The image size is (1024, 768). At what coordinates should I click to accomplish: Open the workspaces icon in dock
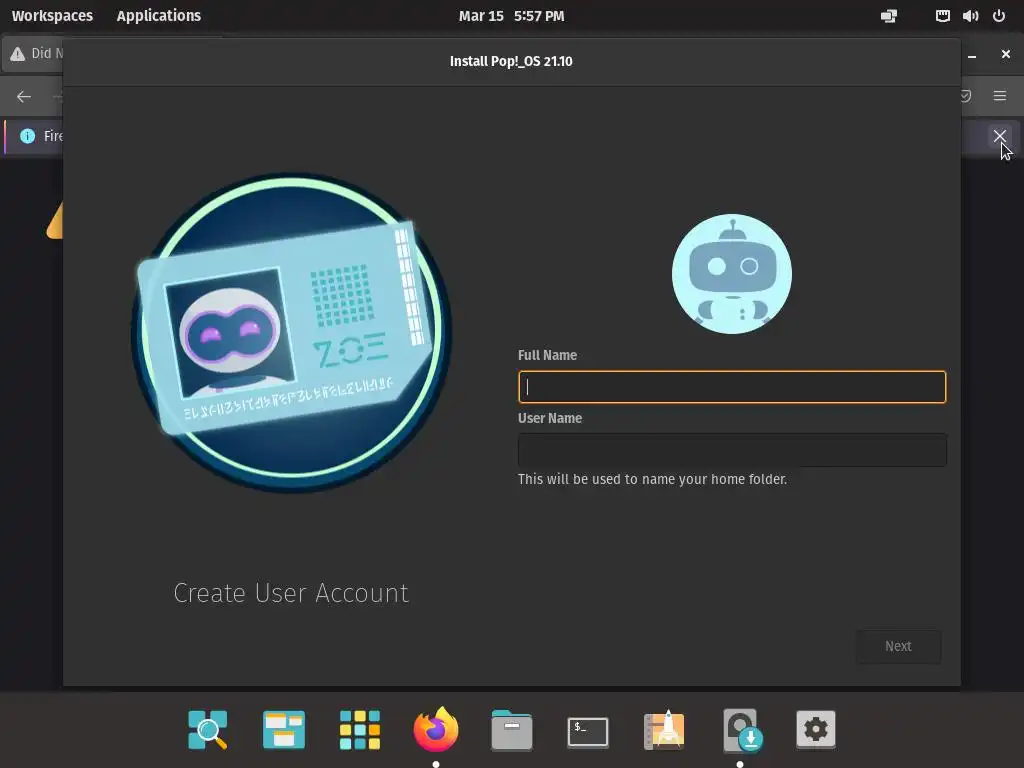pyautogui.click(x=283, y=729)
